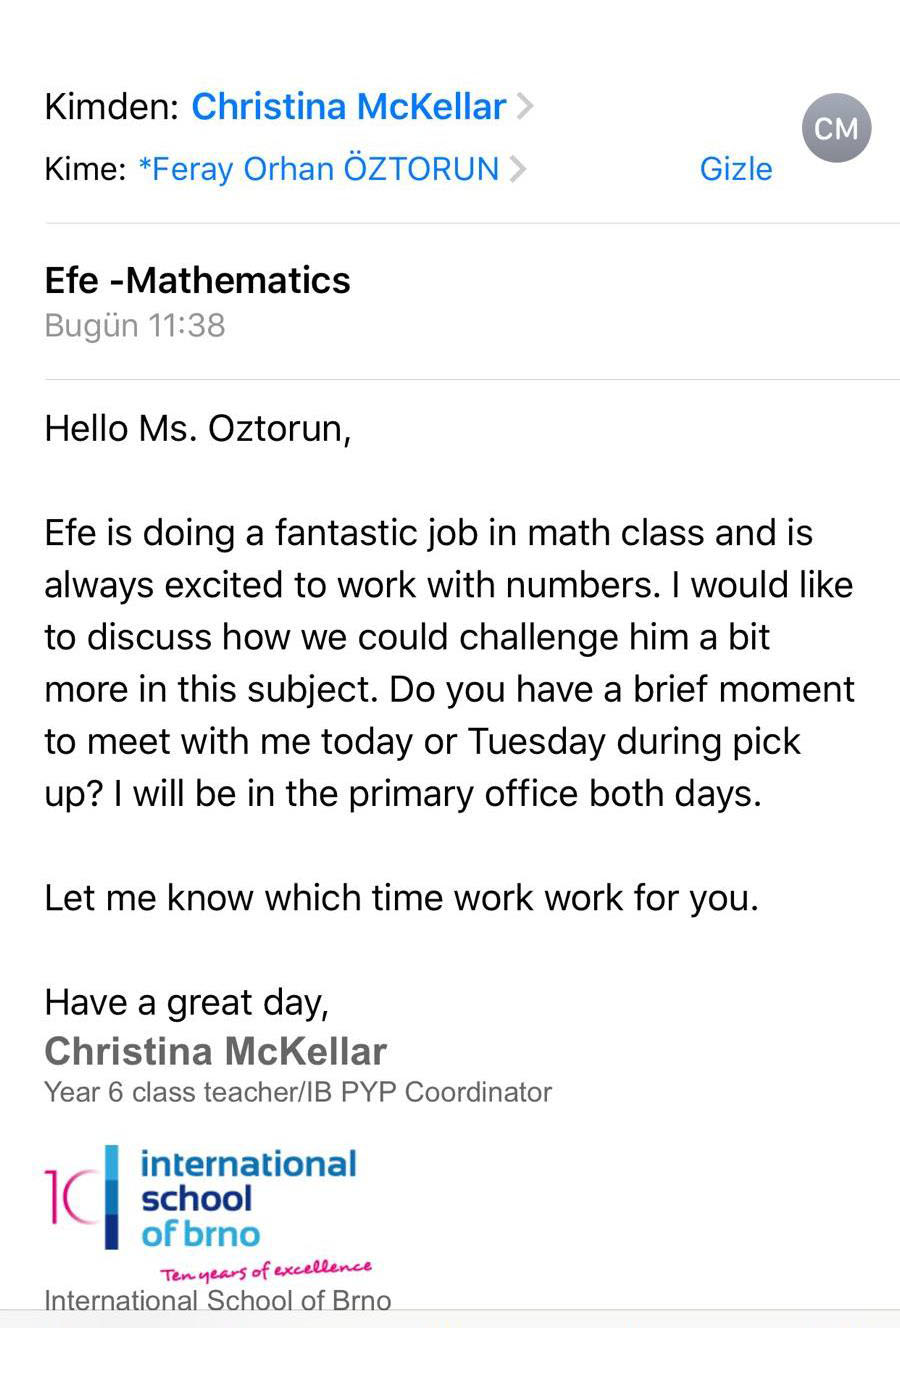Tap the Kimden: sender label
The height and width of the screenshot is (1400, 900).
112,106
